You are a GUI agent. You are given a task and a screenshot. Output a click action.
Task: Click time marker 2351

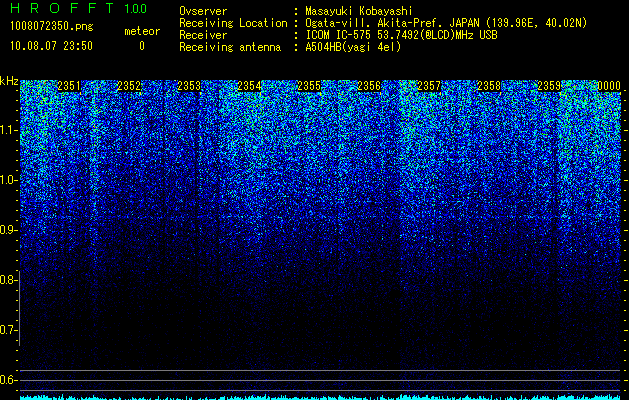point(69,86)
